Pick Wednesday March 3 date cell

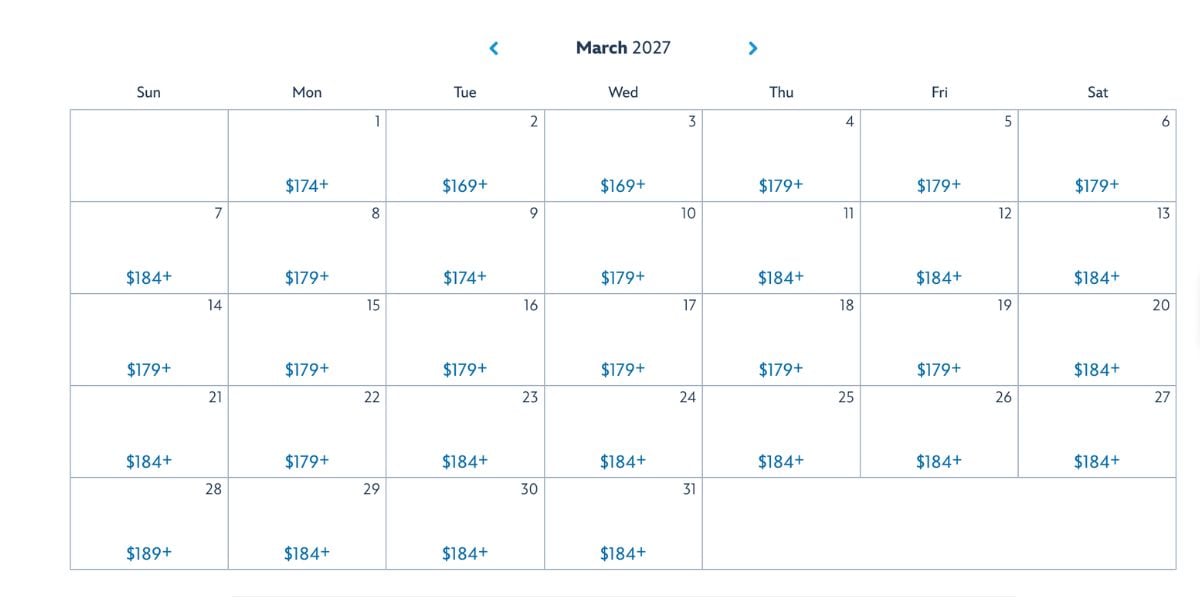[623, 157]
